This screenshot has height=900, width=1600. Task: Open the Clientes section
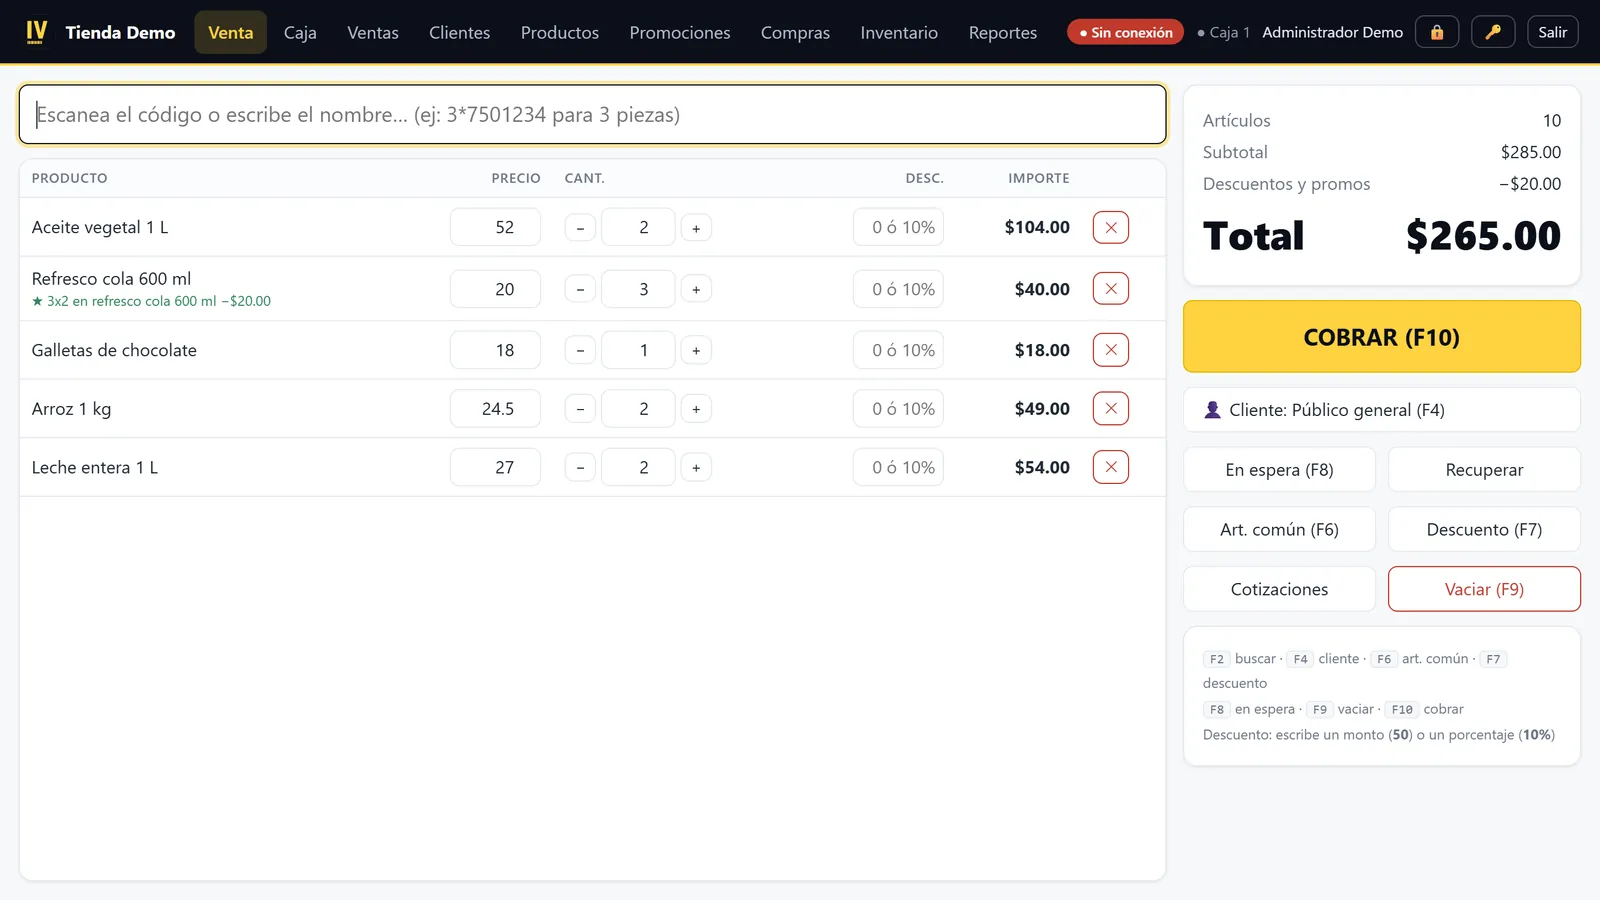tap(460, 32)
